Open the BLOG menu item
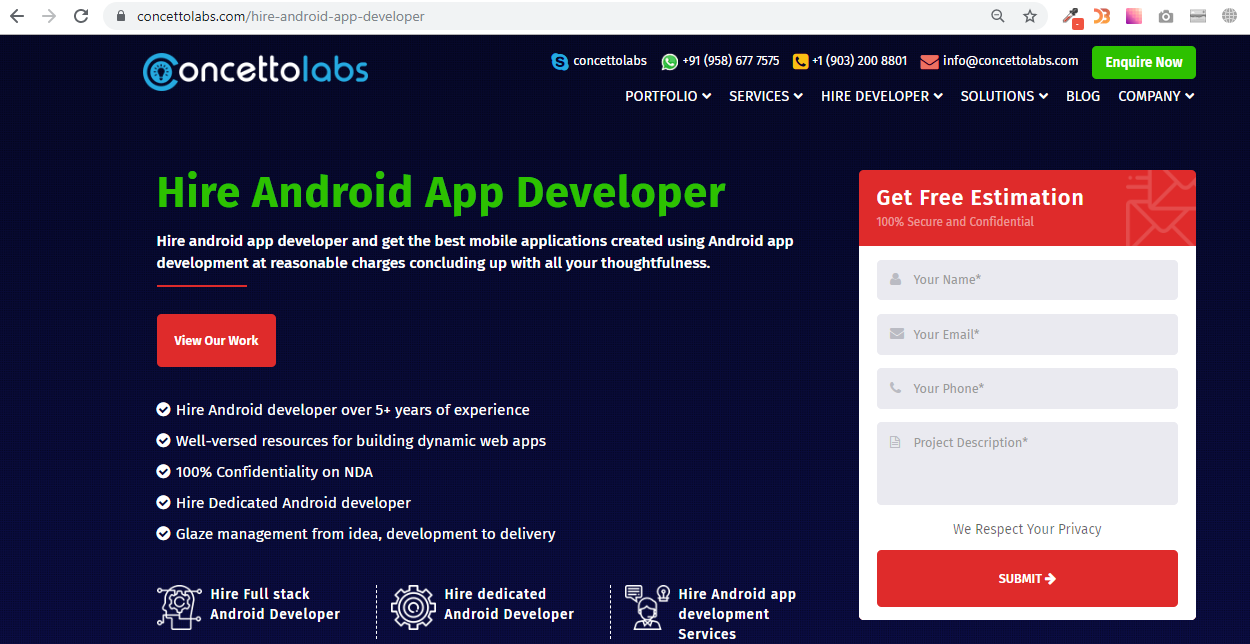The width and height of the screenshot is (1250, 644). click(x=1083, y=96)
